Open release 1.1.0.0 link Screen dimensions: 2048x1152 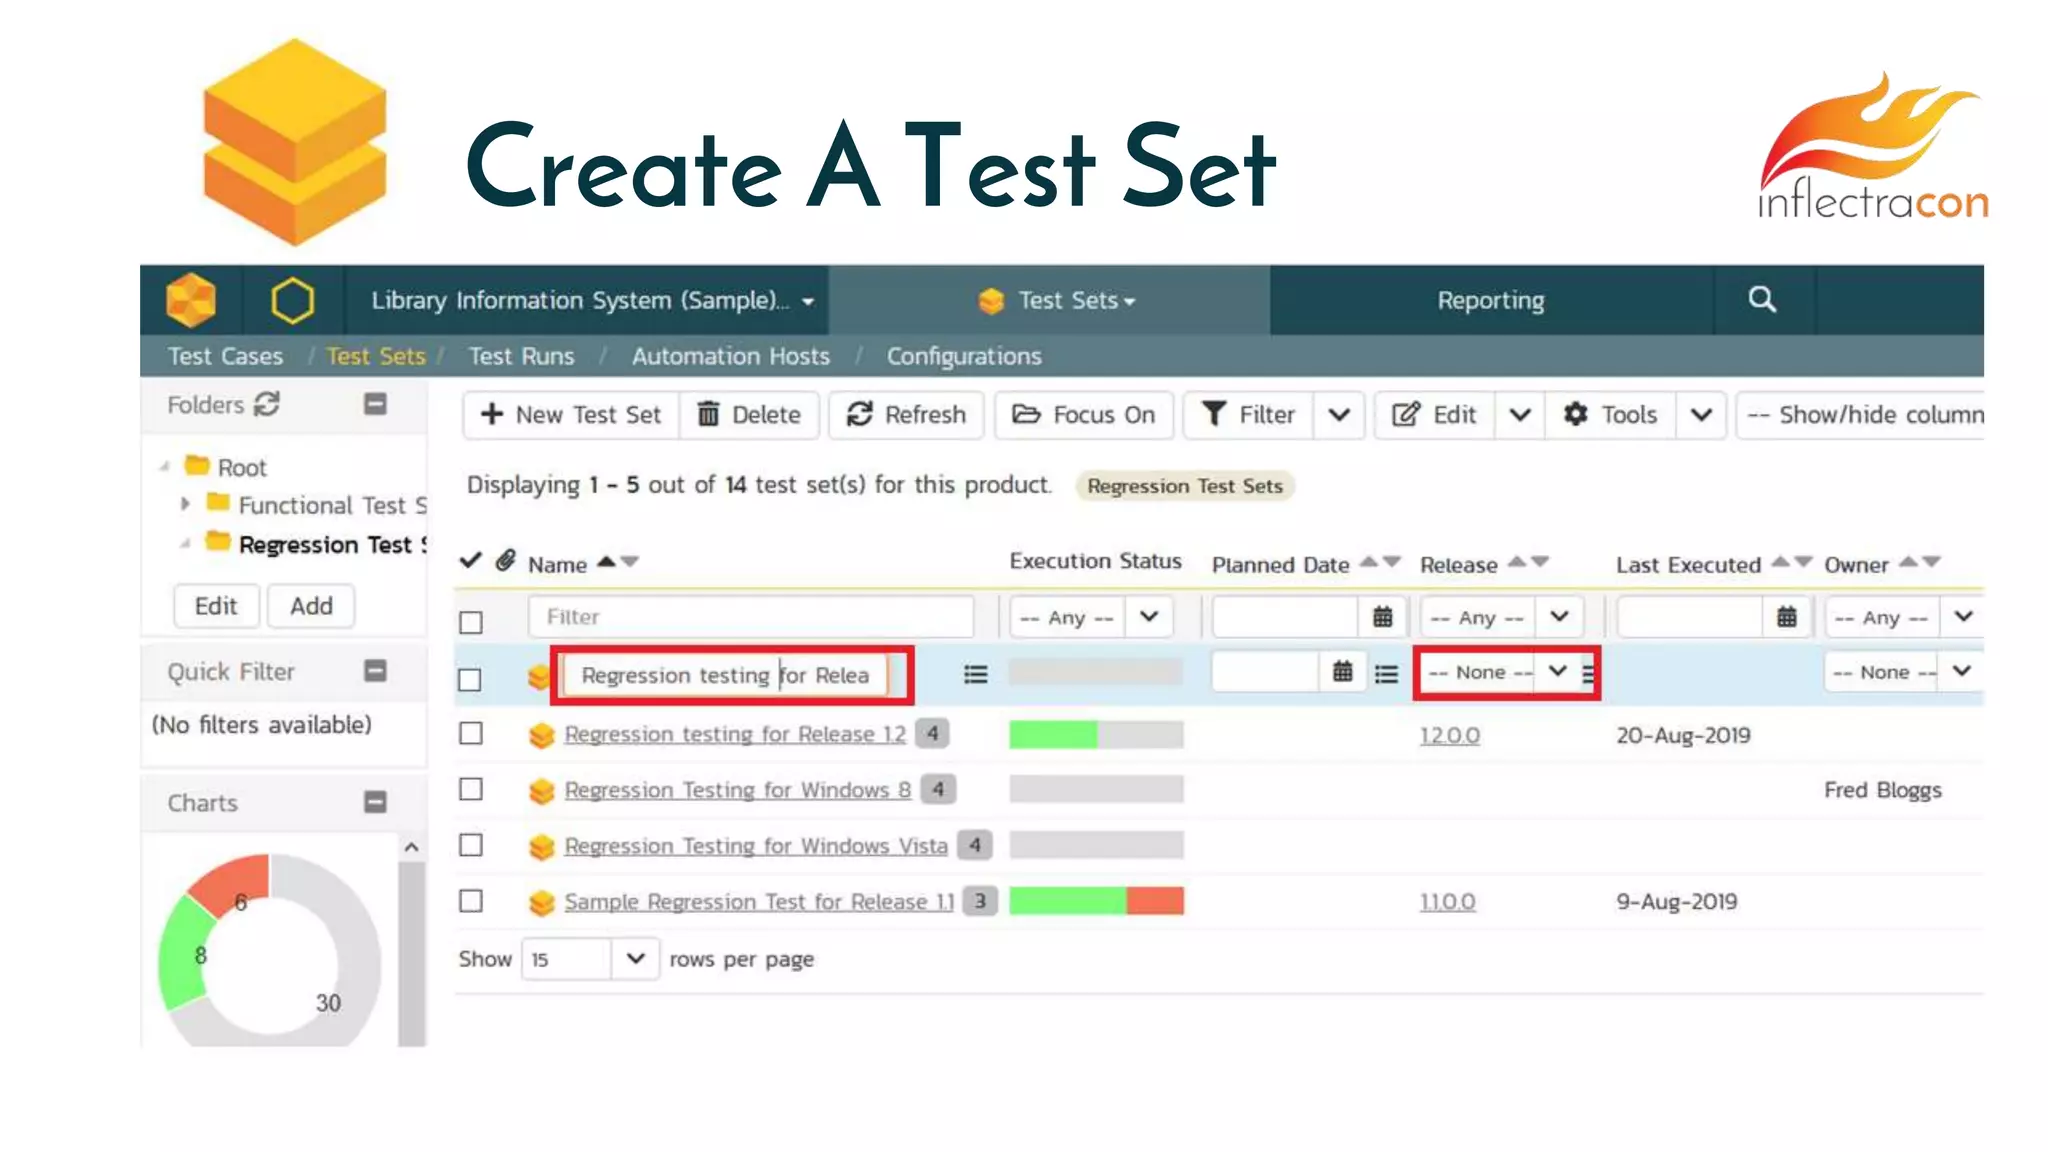point(1447,902)
